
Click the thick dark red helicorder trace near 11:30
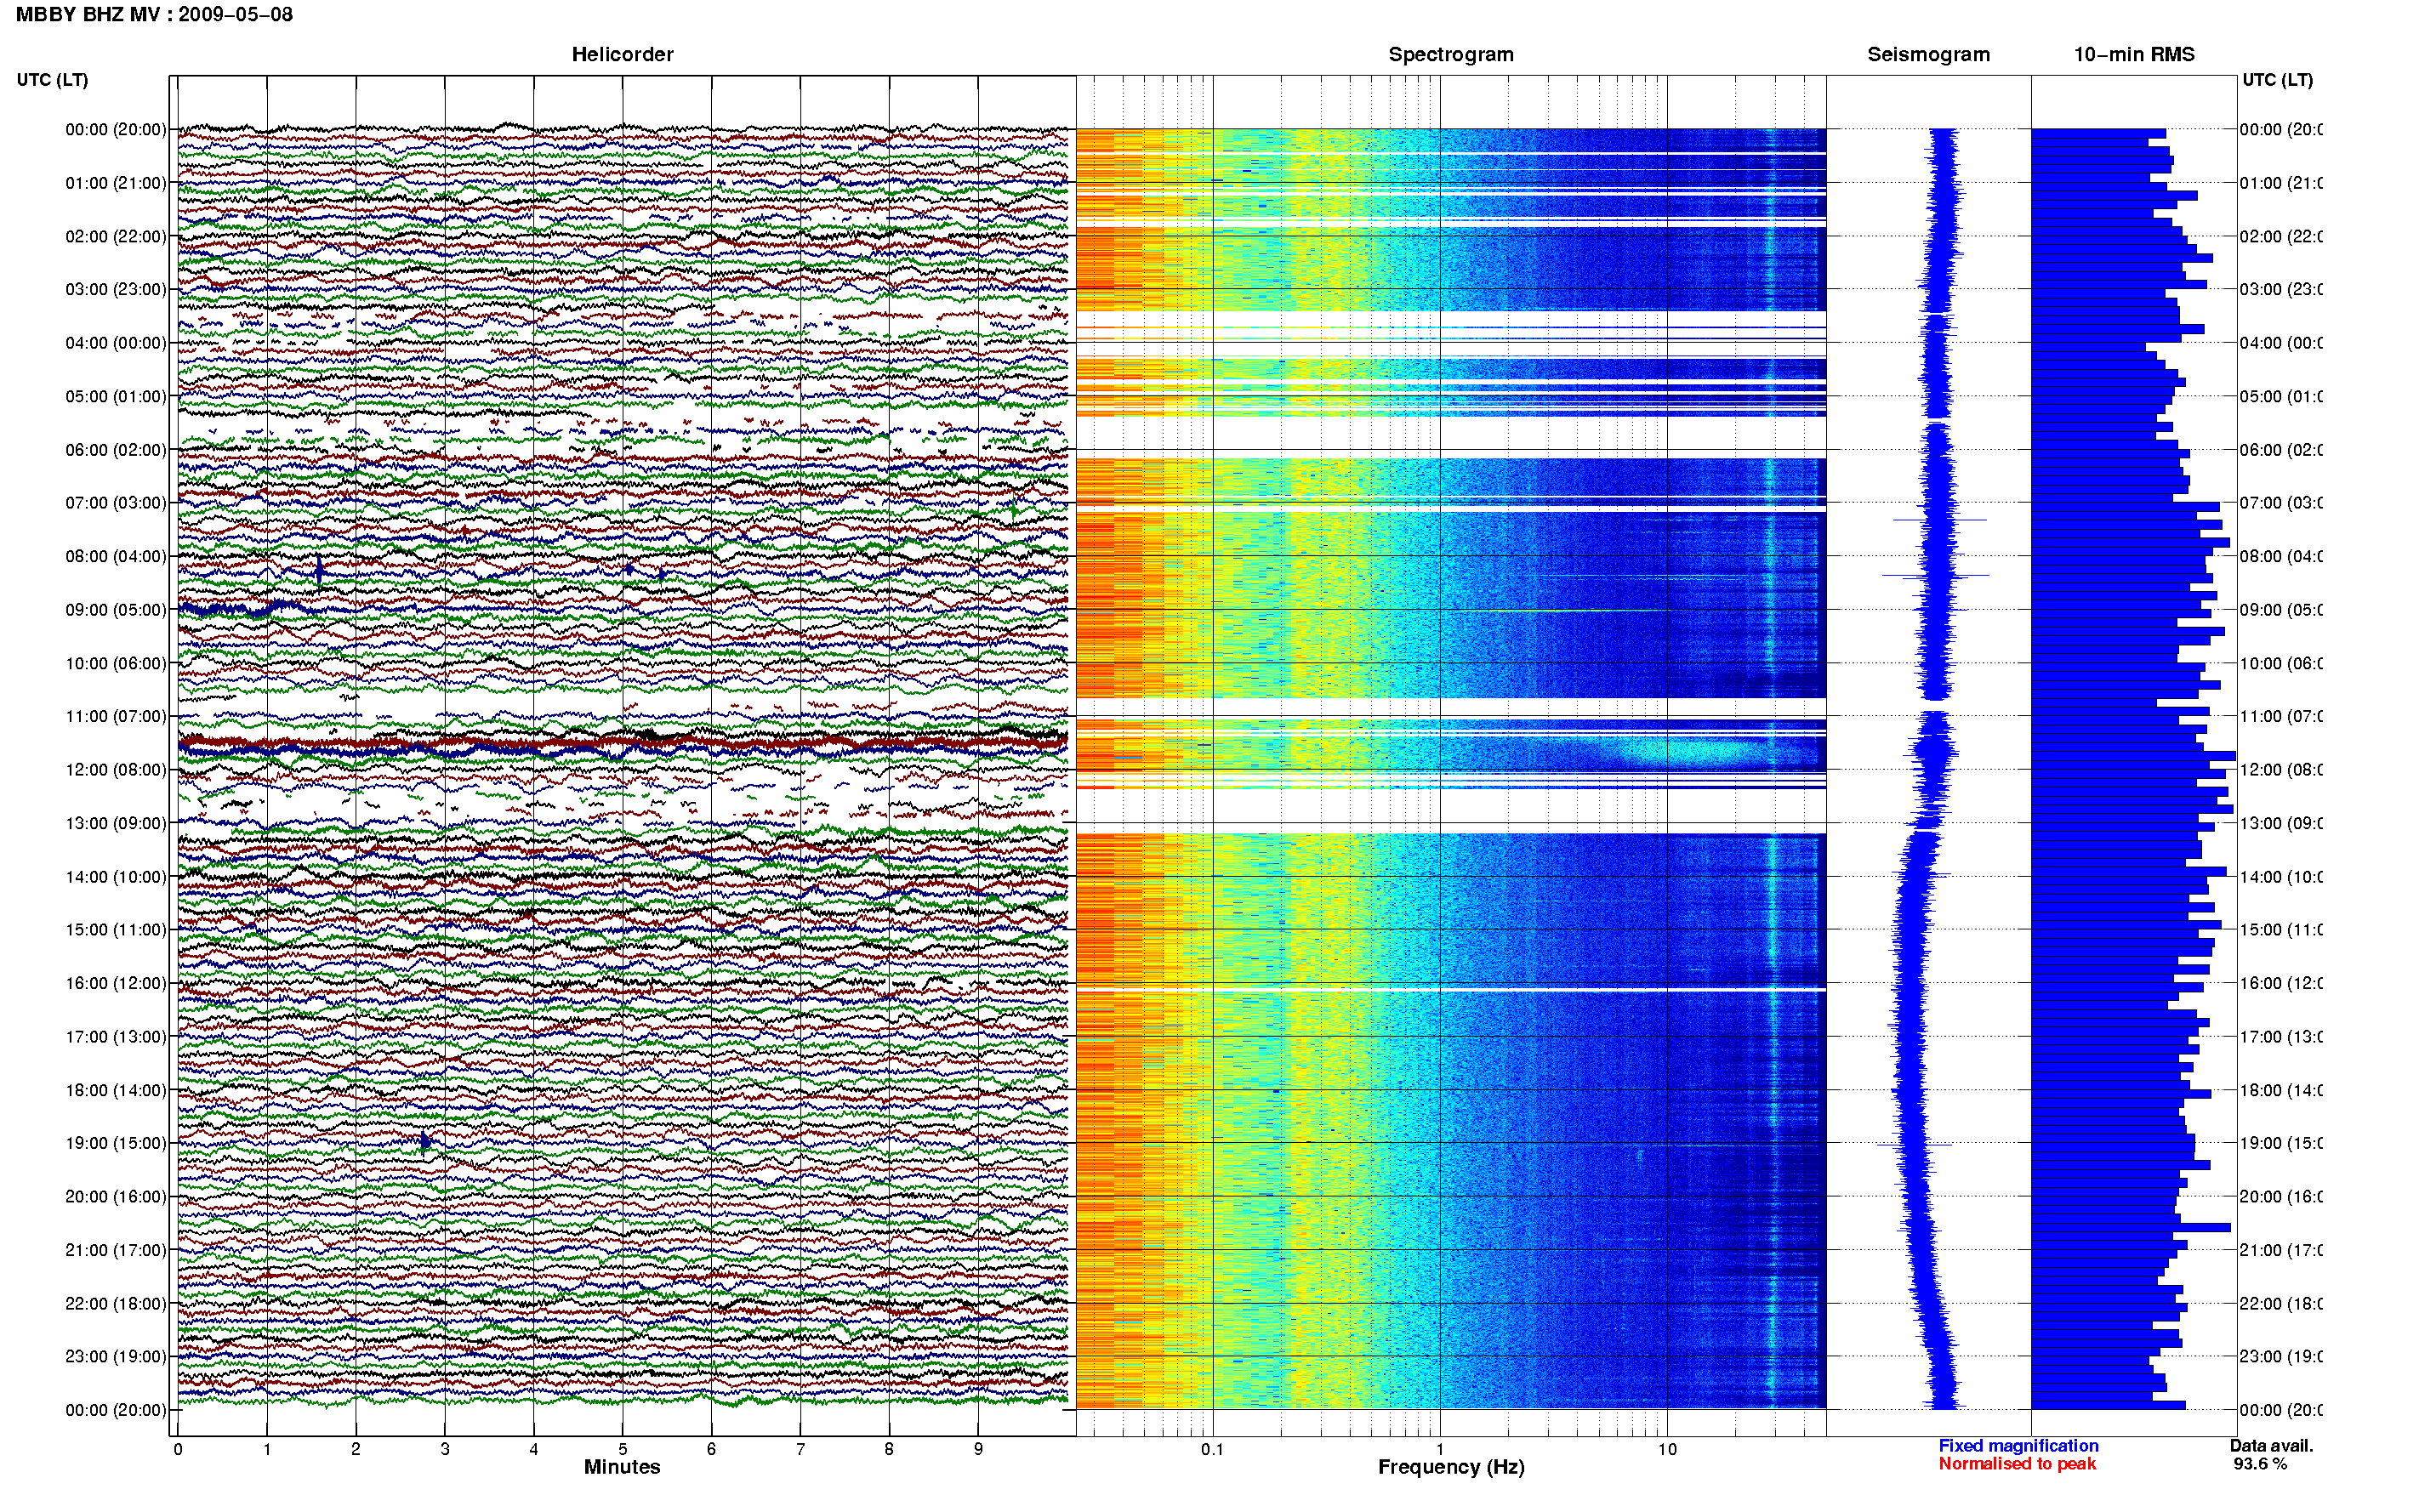pos(622,743)
